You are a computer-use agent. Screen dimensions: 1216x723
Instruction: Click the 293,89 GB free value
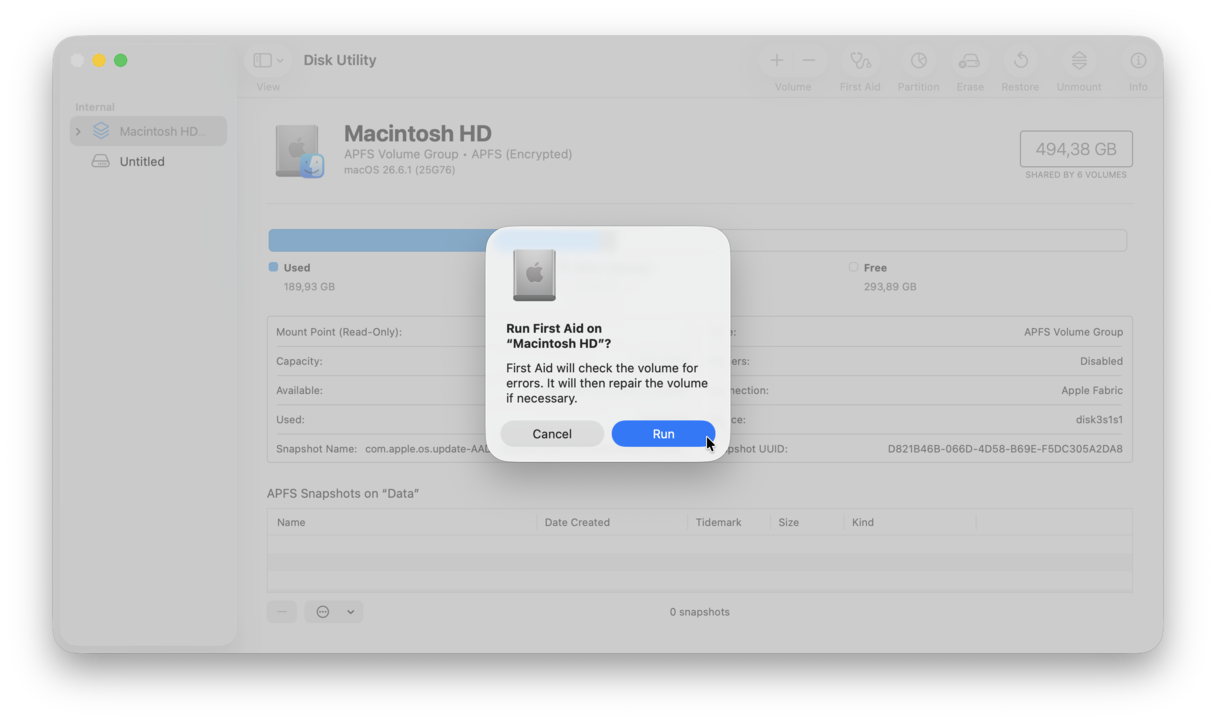coord(890,287)
